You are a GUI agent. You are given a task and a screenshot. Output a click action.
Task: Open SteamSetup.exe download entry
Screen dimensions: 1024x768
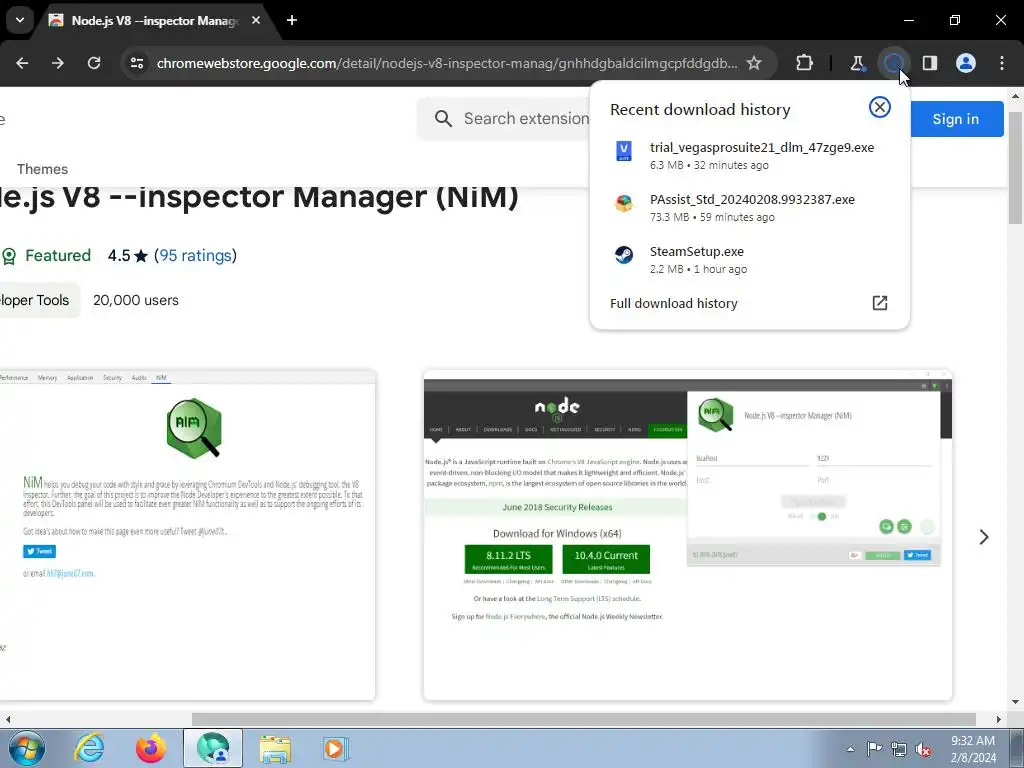(749, 259)
